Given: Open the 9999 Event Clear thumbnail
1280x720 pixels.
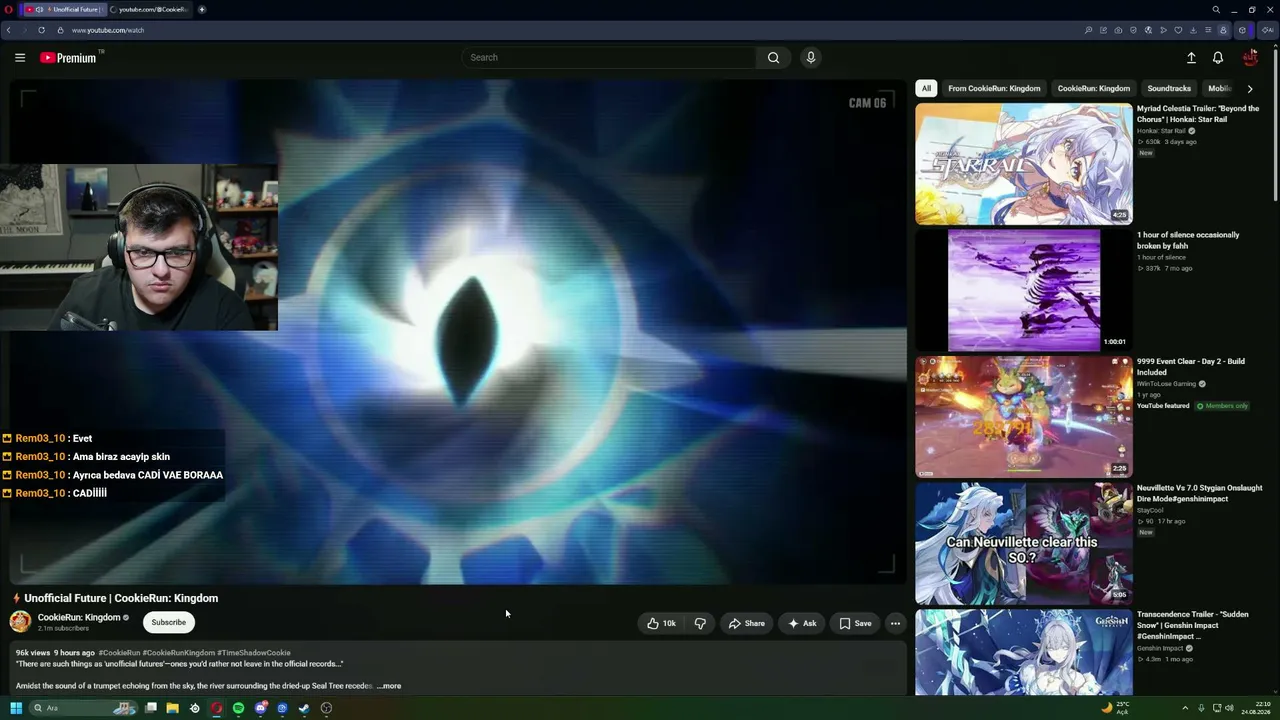Looking at the screenshot, I should pos(1024,417).
